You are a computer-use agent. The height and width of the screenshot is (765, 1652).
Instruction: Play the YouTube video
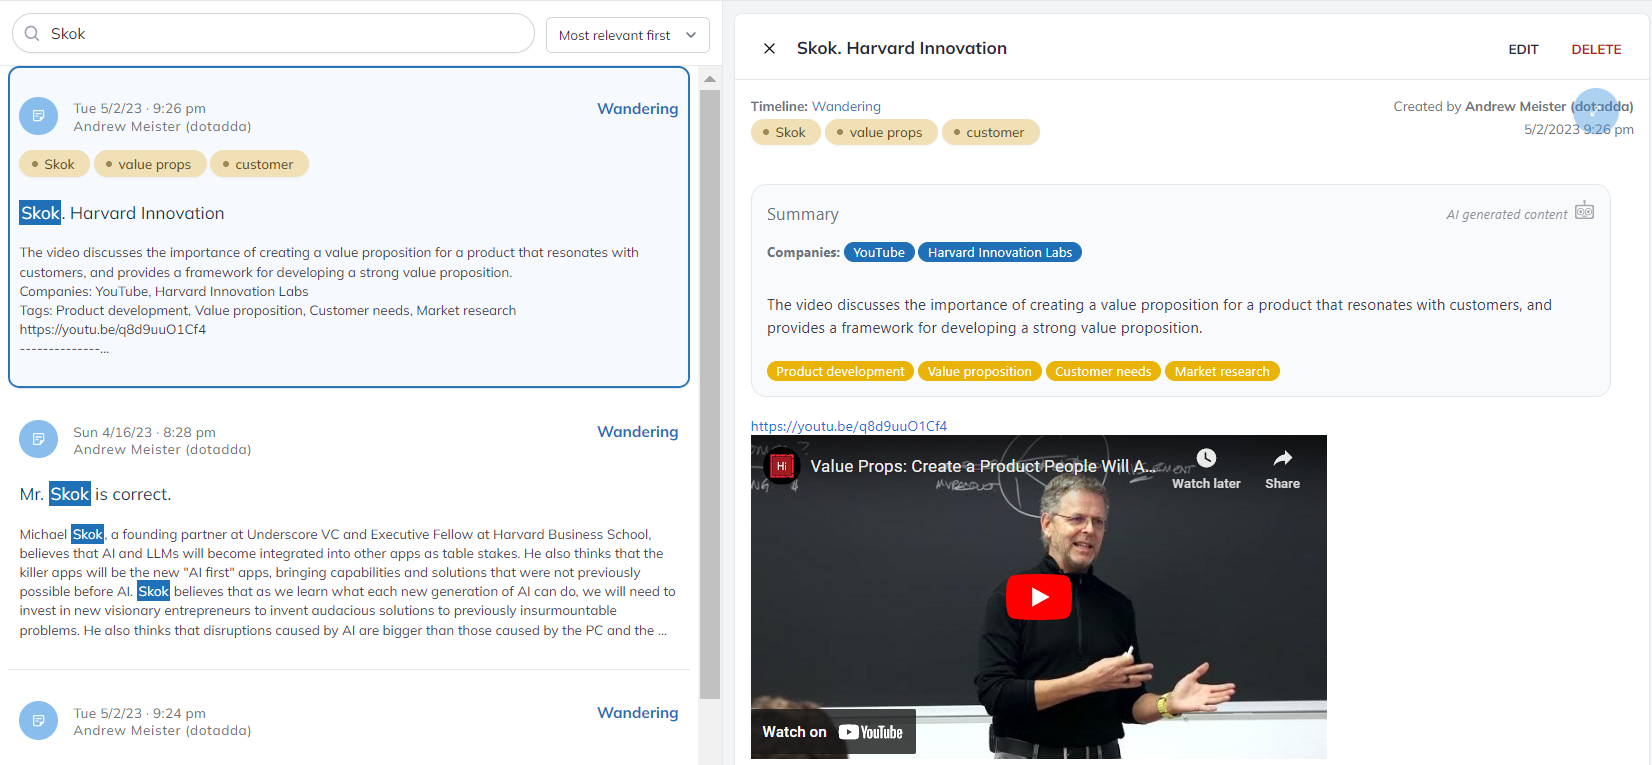pyautogui.click(x=1038, y=597)
